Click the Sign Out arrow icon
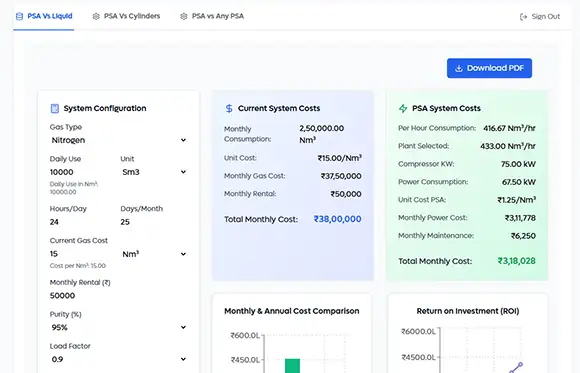The height and width of the screenshot is (373, 580). (523, 17)
